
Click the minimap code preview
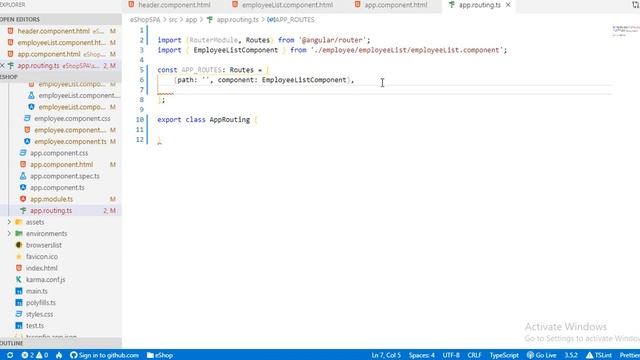click(626, 30)
